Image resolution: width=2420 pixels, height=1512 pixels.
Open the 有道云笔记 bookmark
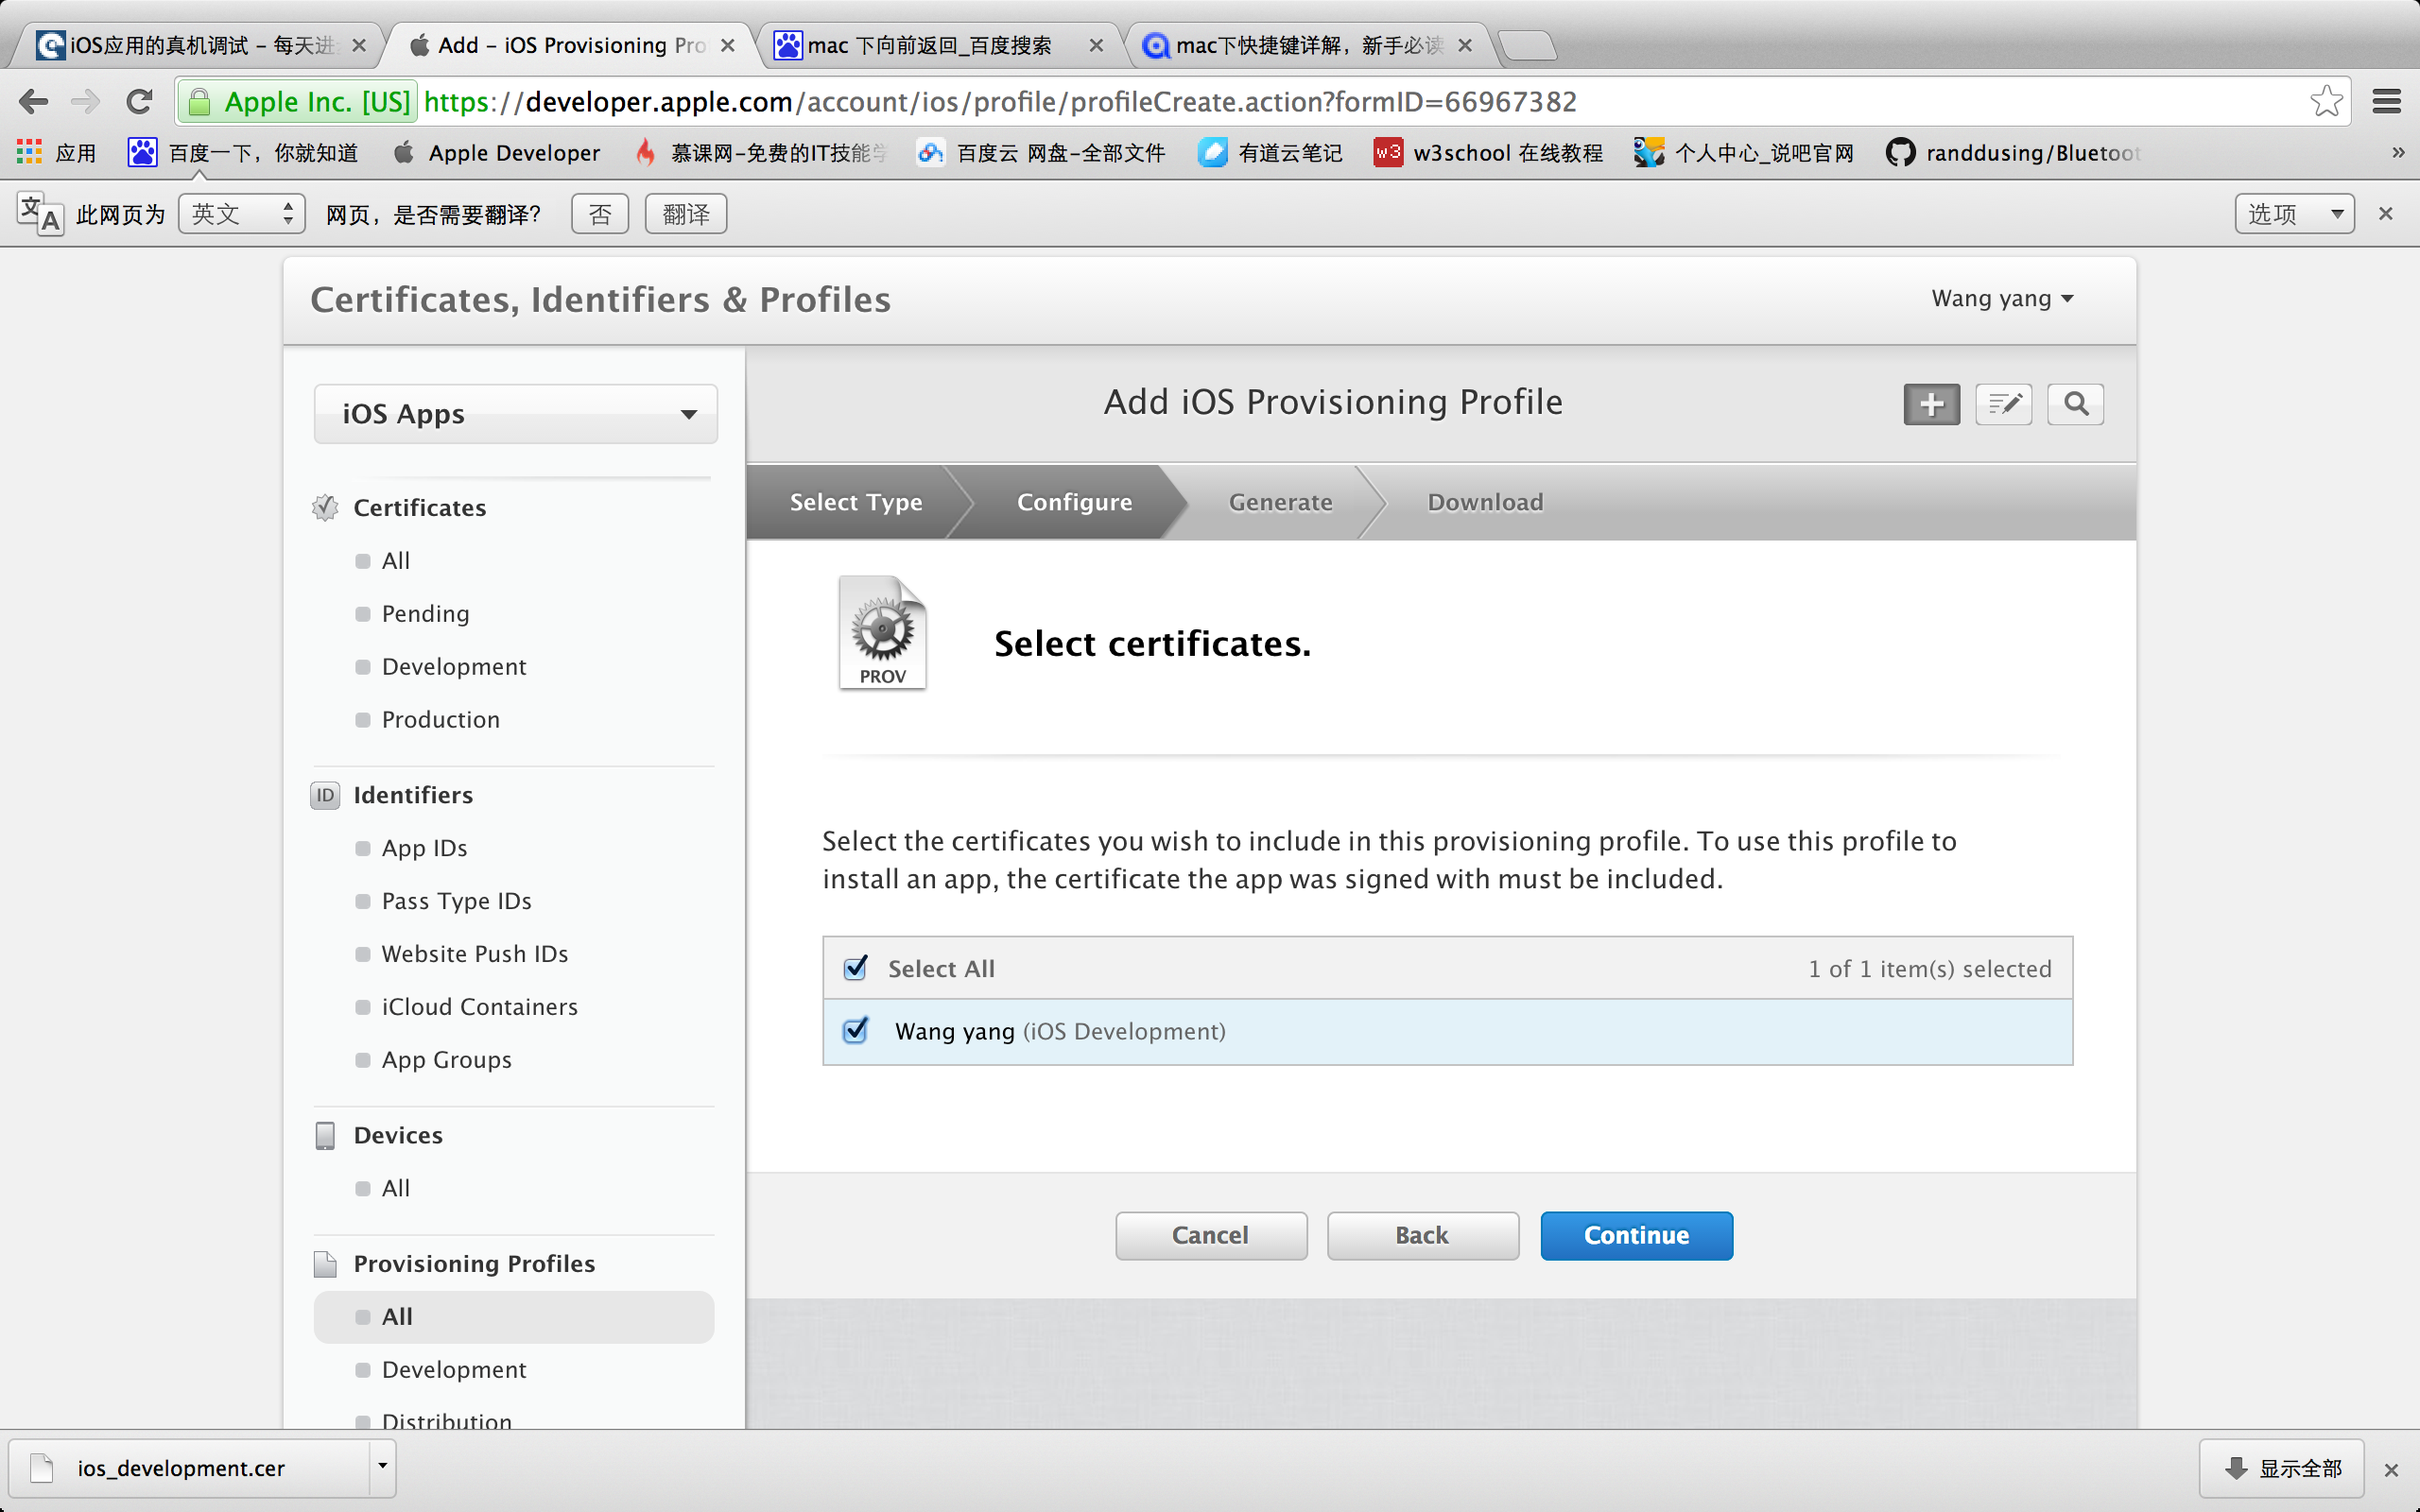(1270, 153)
